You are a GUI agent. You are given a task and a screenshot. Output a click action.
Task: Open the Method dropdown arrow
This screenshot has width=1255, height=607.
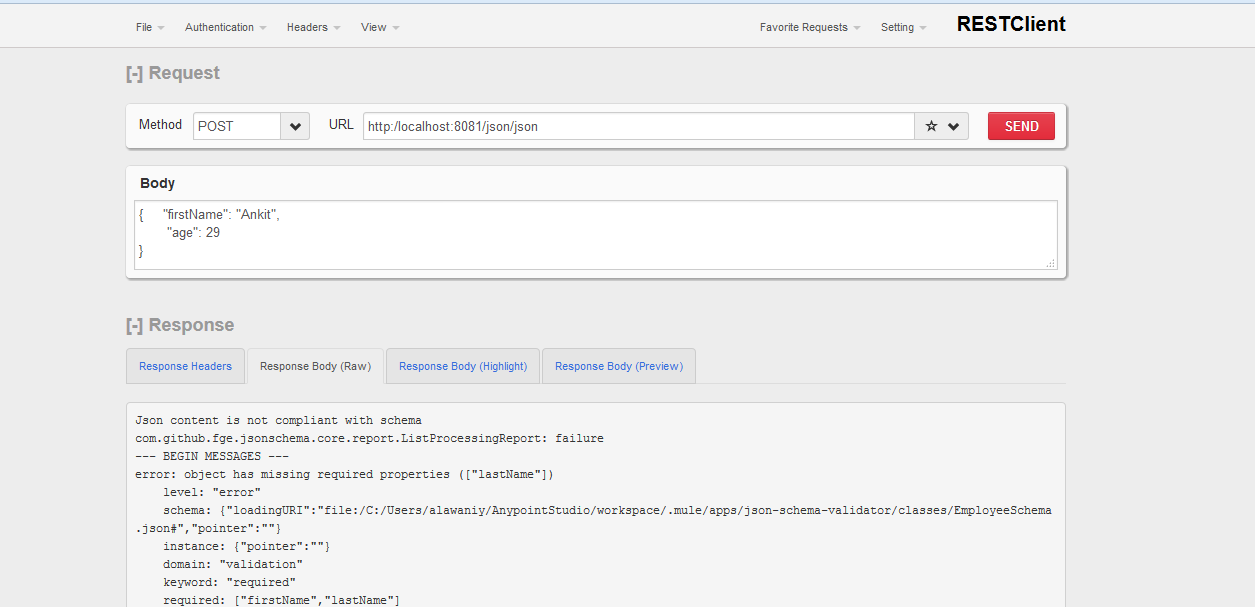coord(294,126)
